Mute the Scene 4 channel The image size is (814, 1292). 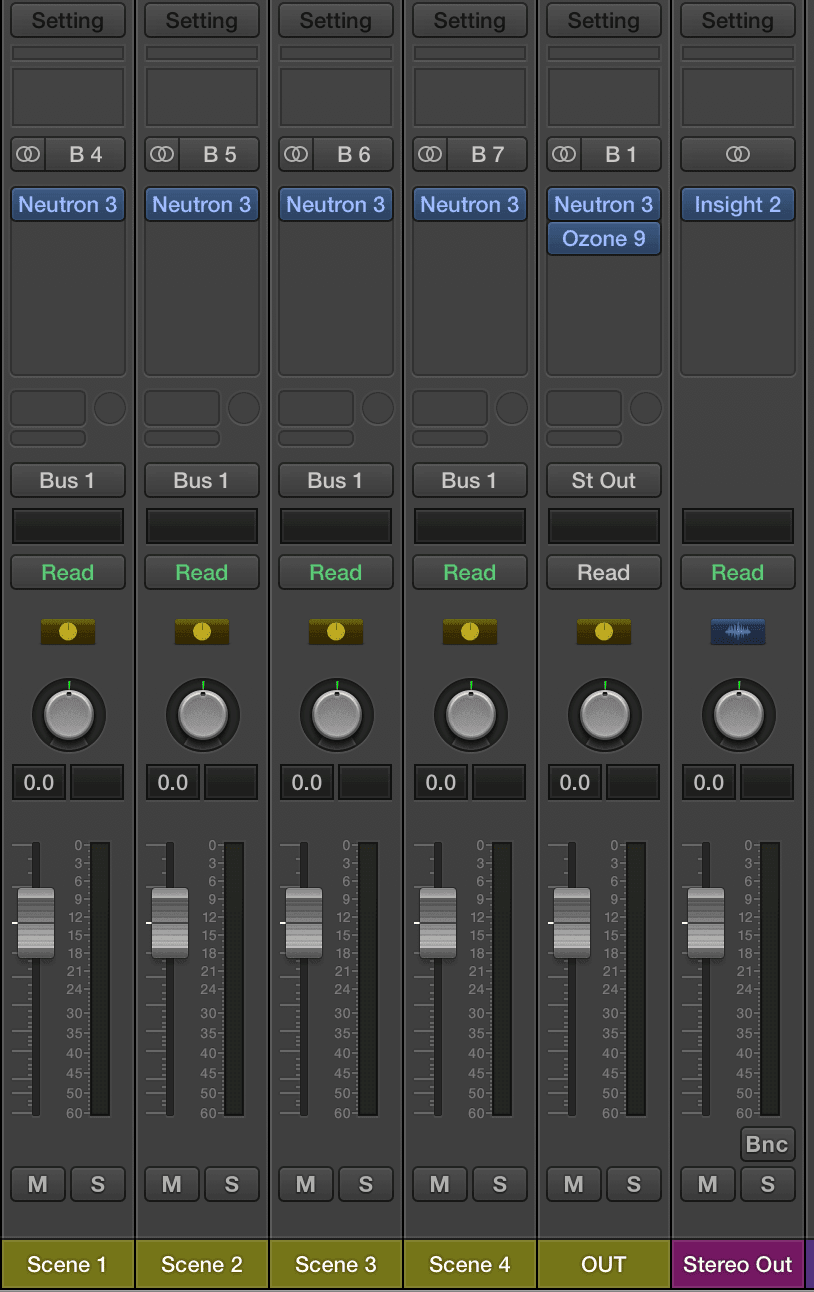(440, 1184)
